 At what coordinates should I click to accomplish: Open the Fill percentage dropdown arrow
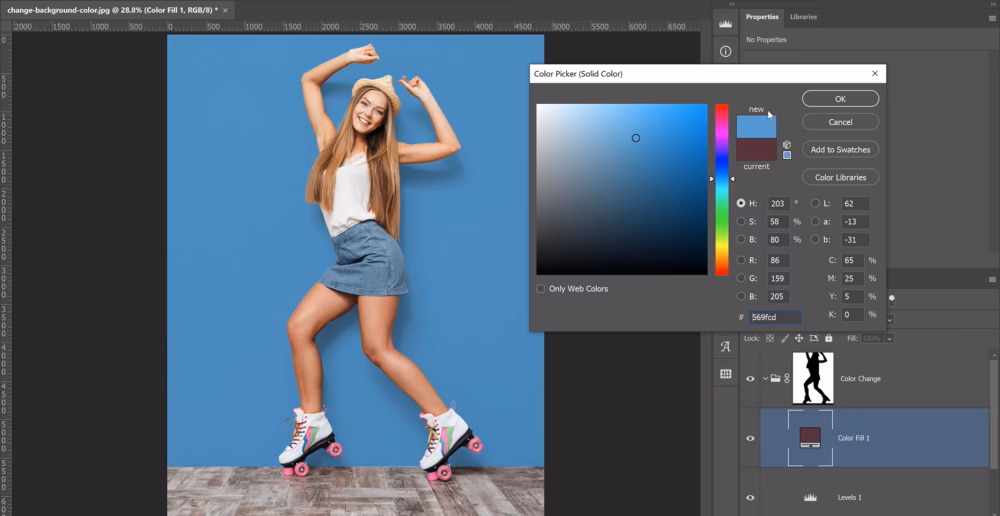point(889,338)
